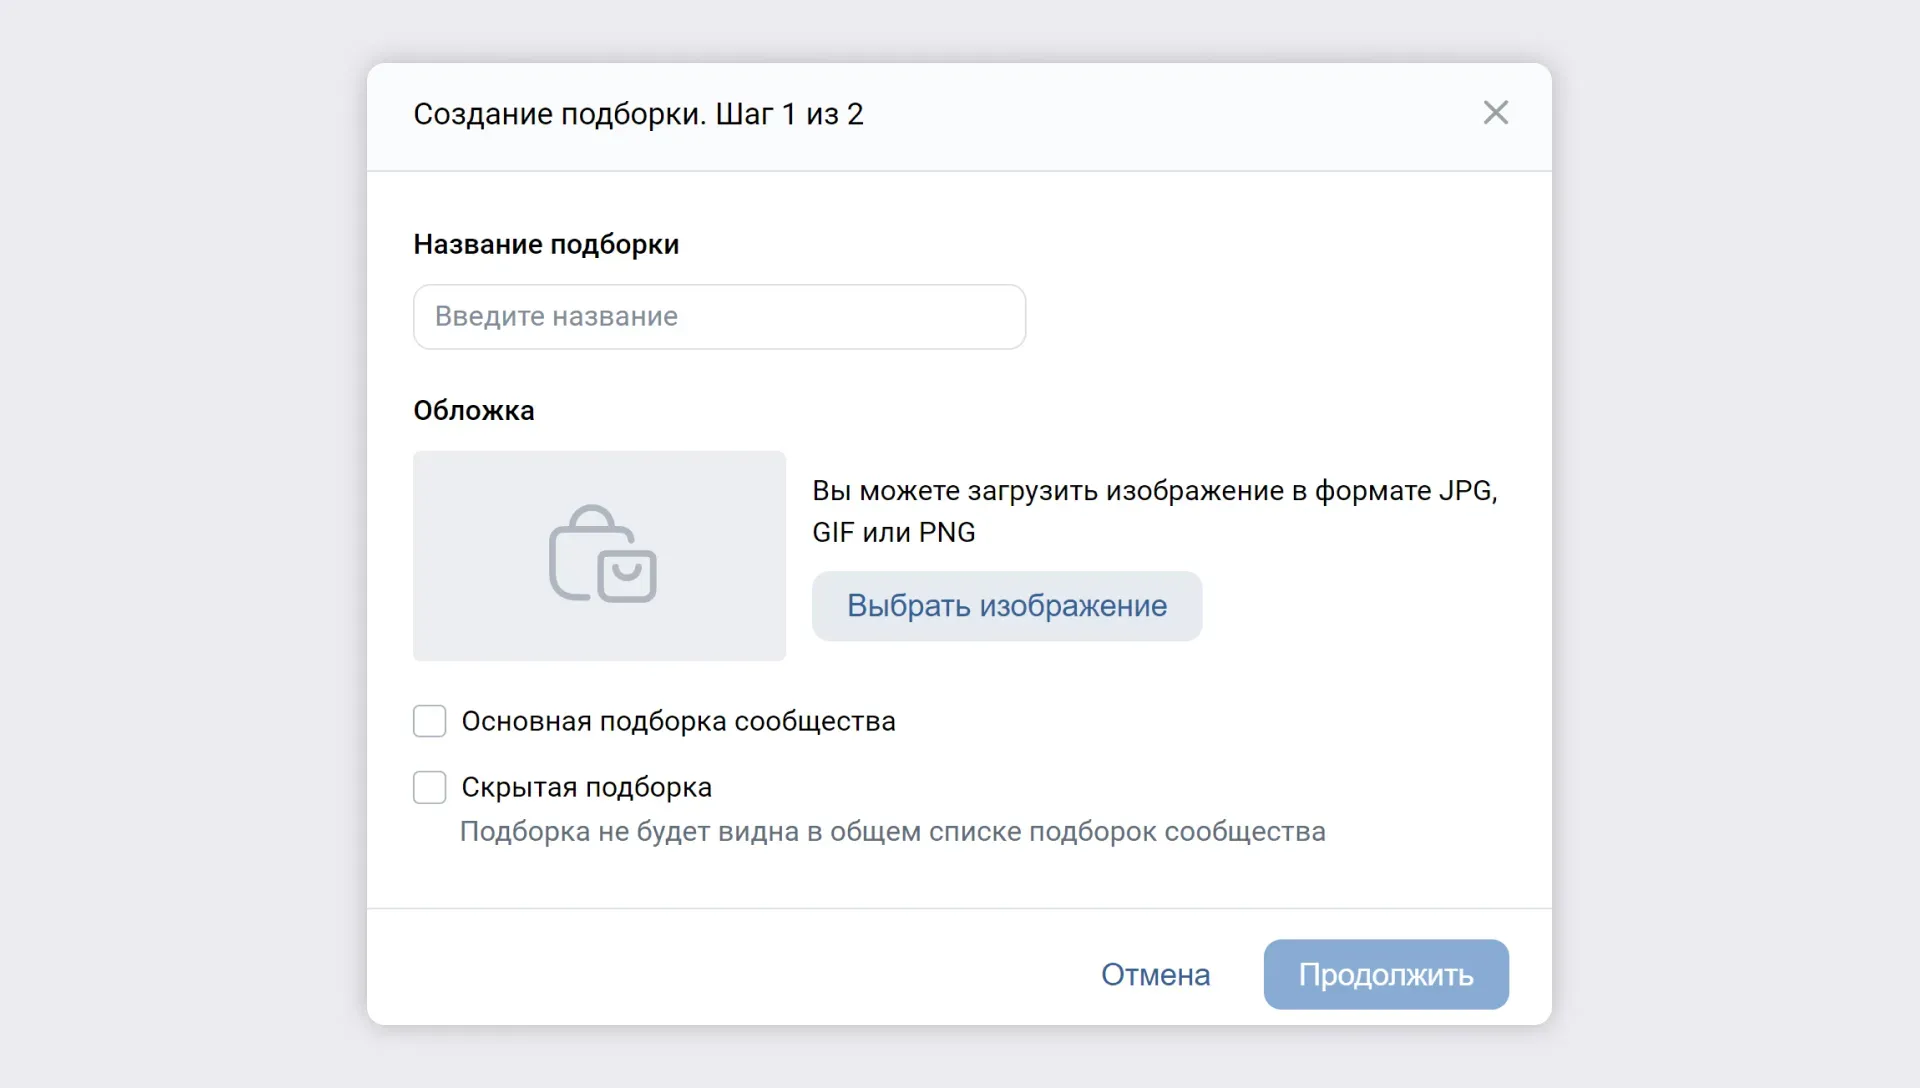Cancel with the 'Отмена' link
Viewport: 1920px width, 1088px height.
coord(1155,974)
